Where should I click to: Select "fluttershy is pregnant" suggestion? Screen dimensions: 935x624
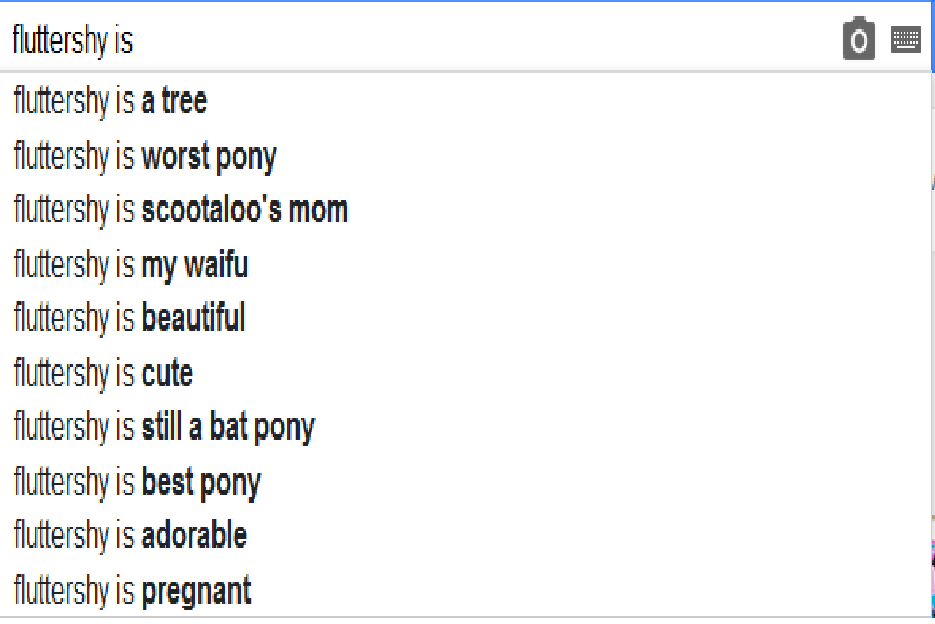(x=132, y=591)
